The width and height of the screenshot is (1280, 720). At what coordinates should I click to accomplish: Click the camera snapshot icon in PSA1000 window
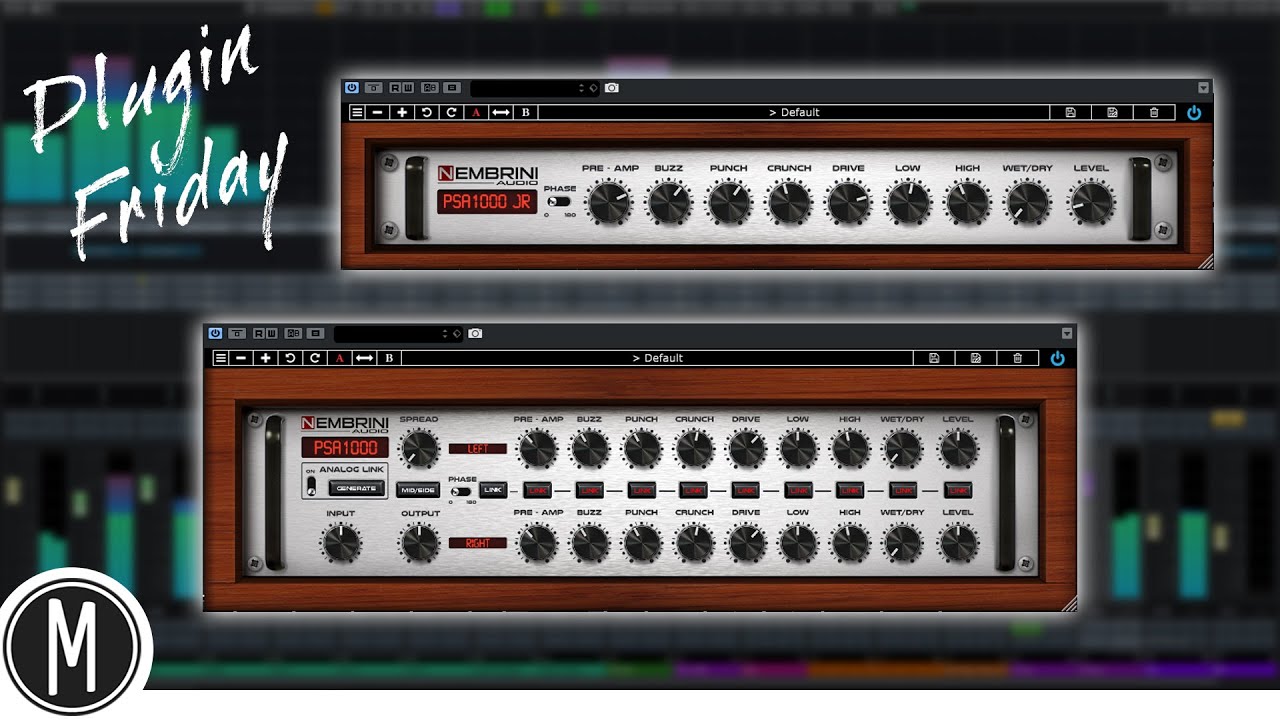click(x=476, y=333)
